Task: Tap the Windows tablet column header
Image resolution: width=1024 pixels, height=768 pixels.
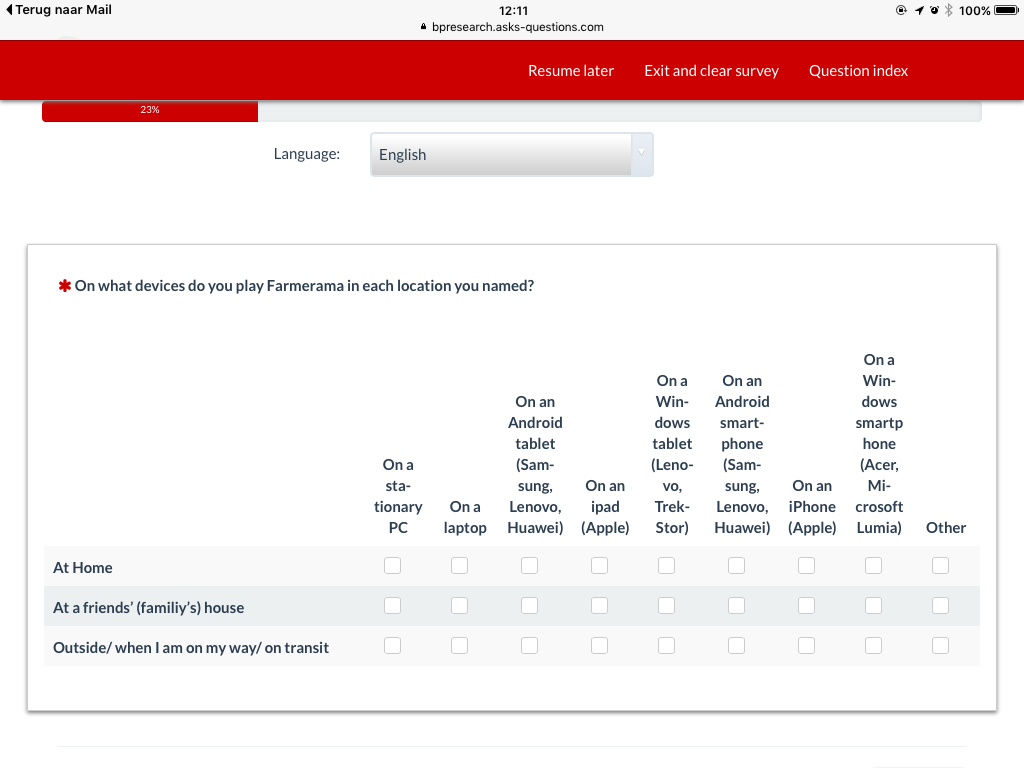Action: [673, 454]
